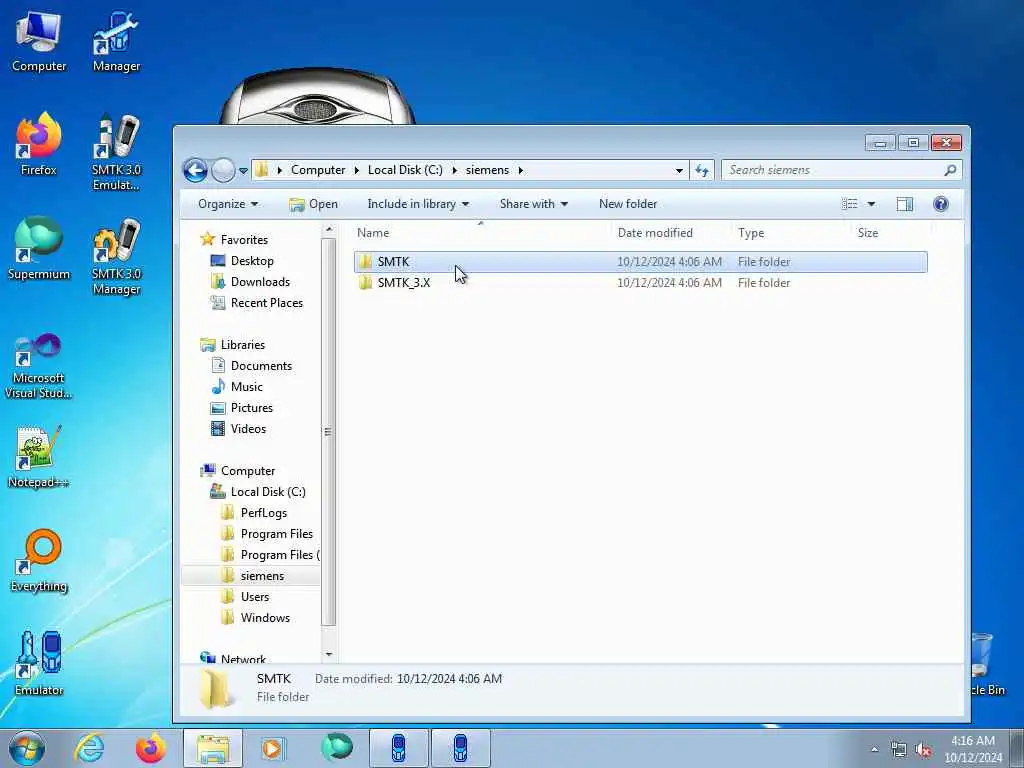Viewport: 1024px width, 768px height.
Task: Go to Desktop in Favorites
Action: (x=252, y=261)
